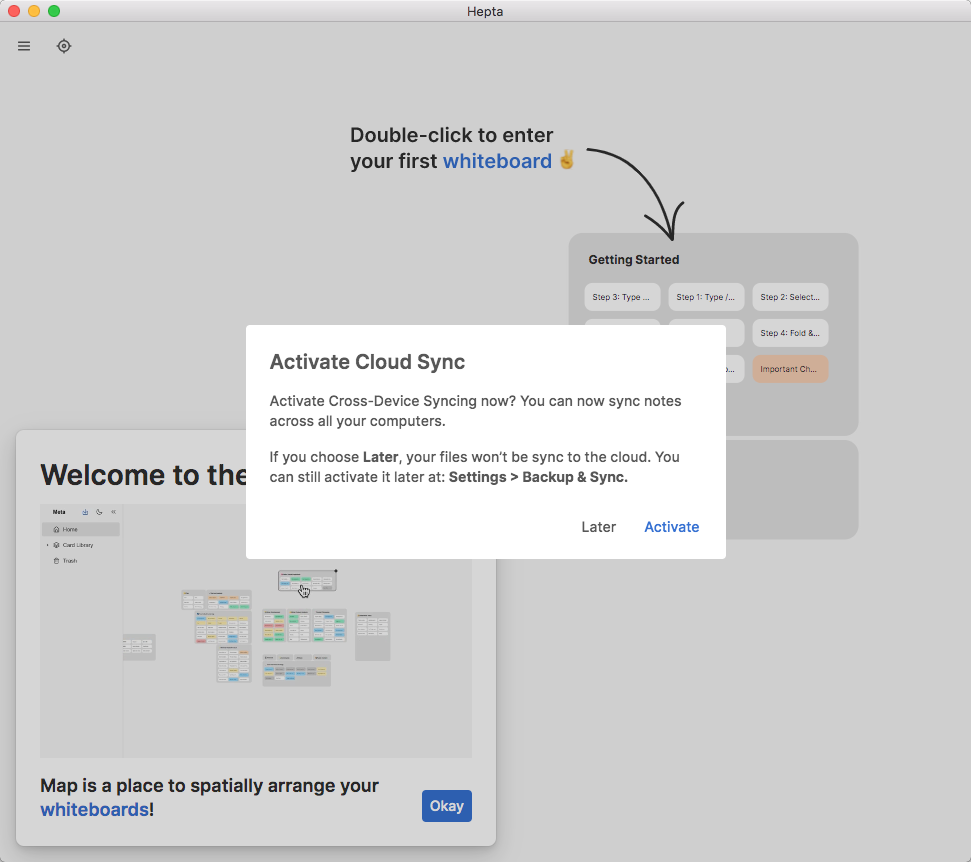This screenshot has height=862, width=971.
Task: Open the hamburger sidebar menu
Action: [24, 46]
